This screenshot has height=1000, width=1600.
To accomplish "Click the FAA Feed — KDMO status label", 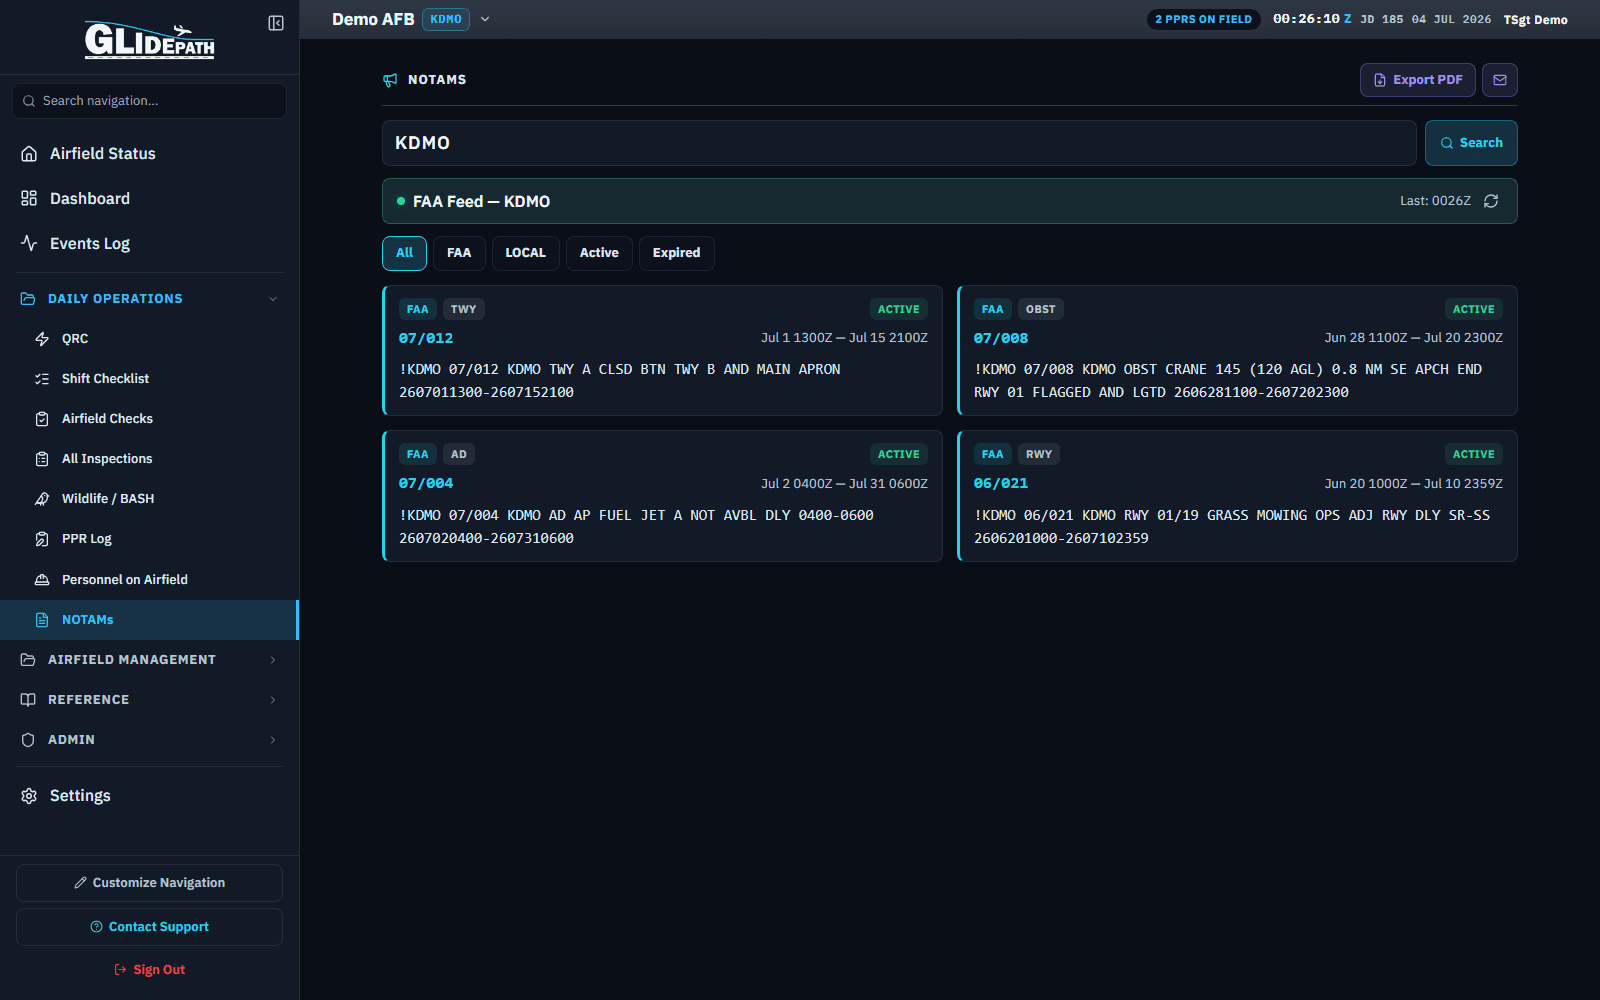I will (481, 202).
